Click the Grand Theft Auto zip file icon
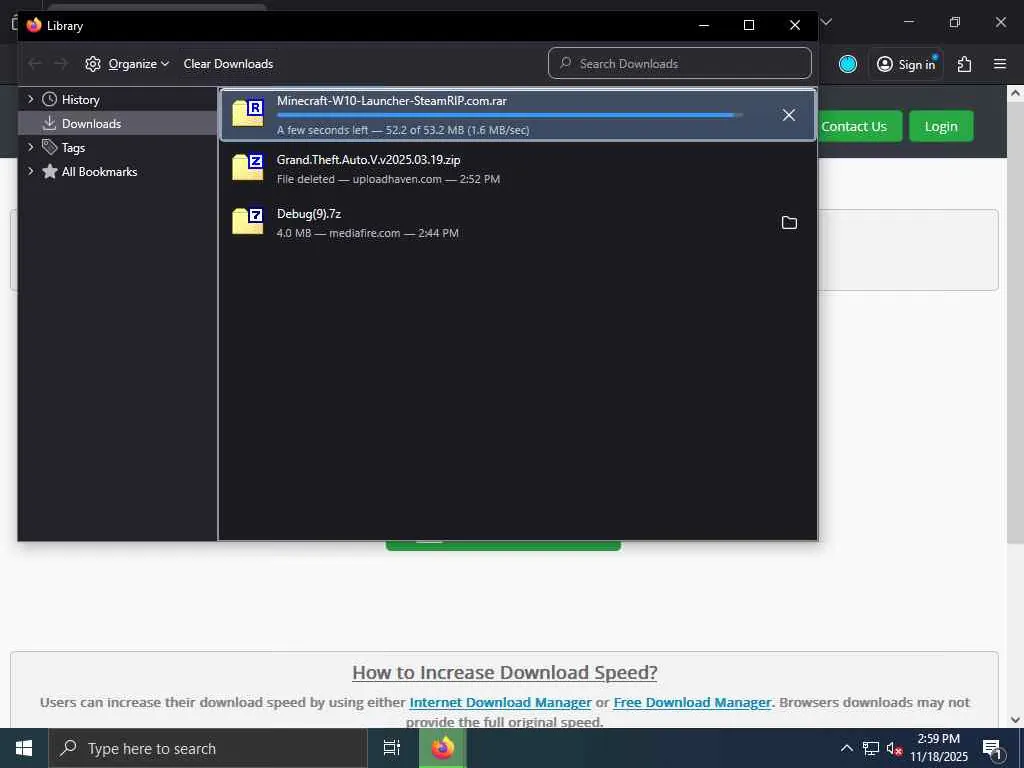The width and height of the screenshot is (1024, 768). tap(248, 167)
